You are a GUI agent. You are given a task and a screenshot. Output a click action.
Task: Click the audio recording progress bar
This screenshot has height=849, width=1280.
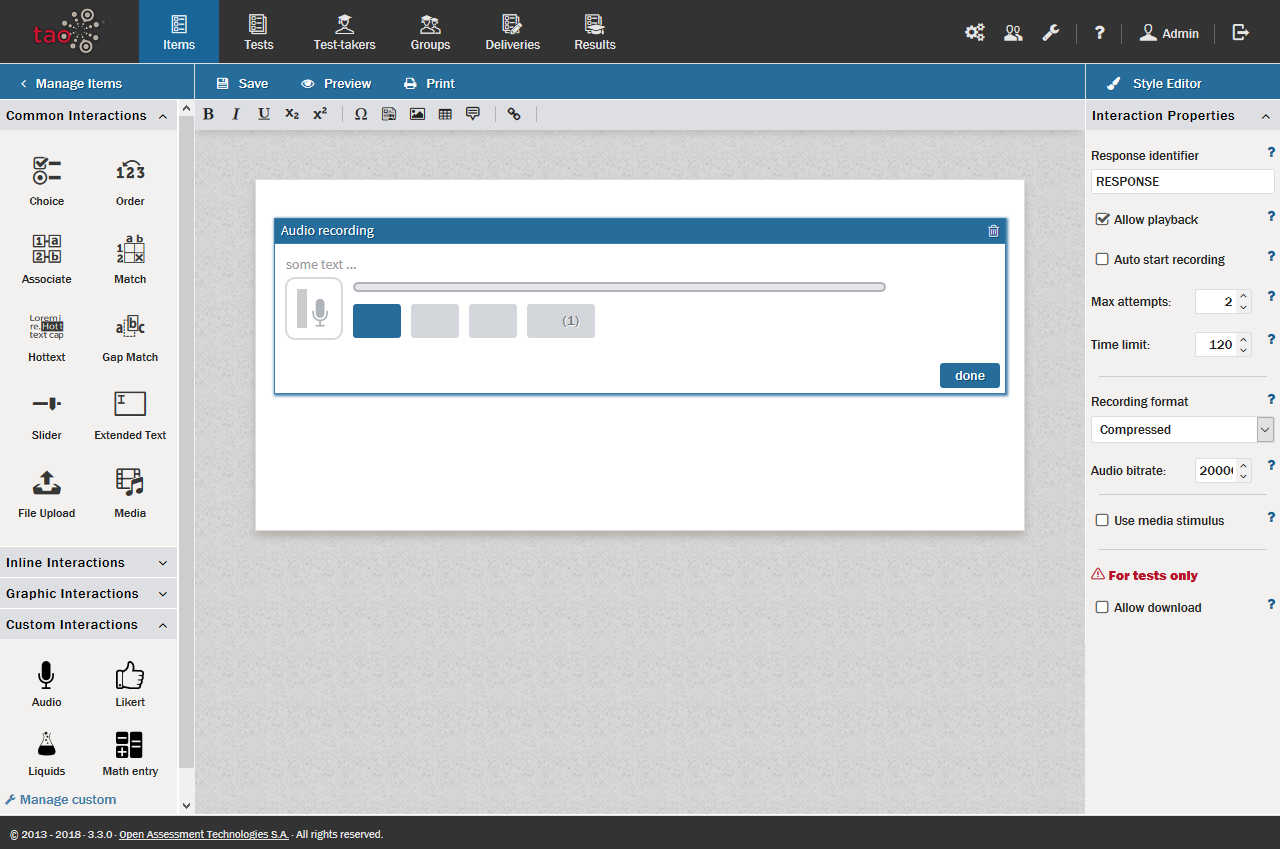tap(619, 287)
